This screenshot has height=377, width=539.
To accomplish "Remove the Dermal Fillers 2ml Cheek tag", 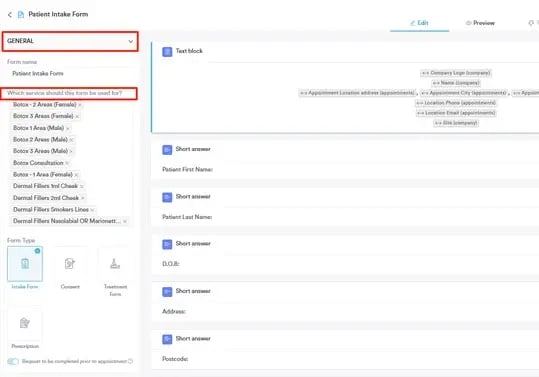I will coord(82,198).
